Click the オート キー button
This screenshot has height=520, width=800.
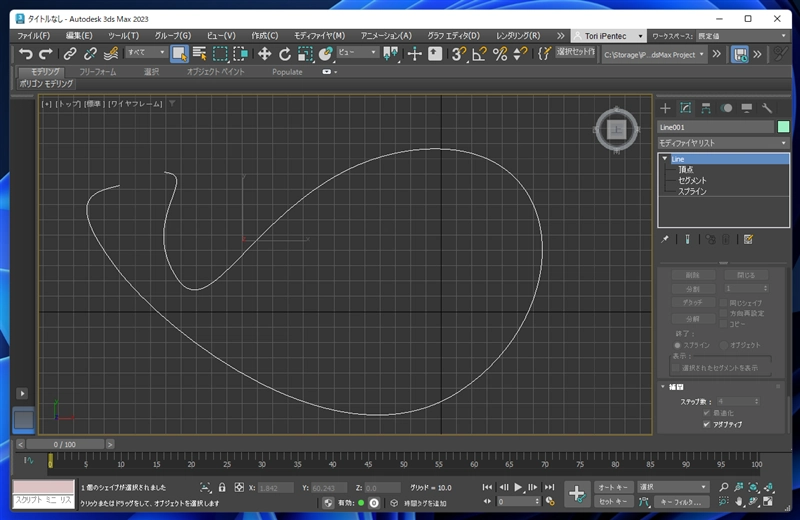pyautogui.click(x=613, y=487)
